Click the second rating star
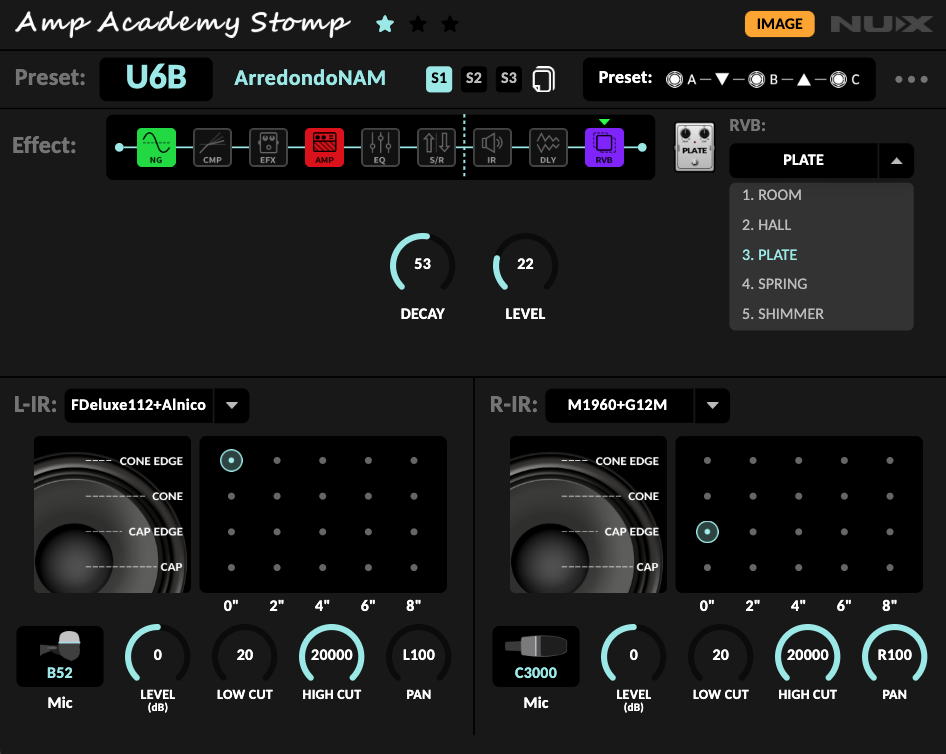The image size is (946, 754). point(417,24)
